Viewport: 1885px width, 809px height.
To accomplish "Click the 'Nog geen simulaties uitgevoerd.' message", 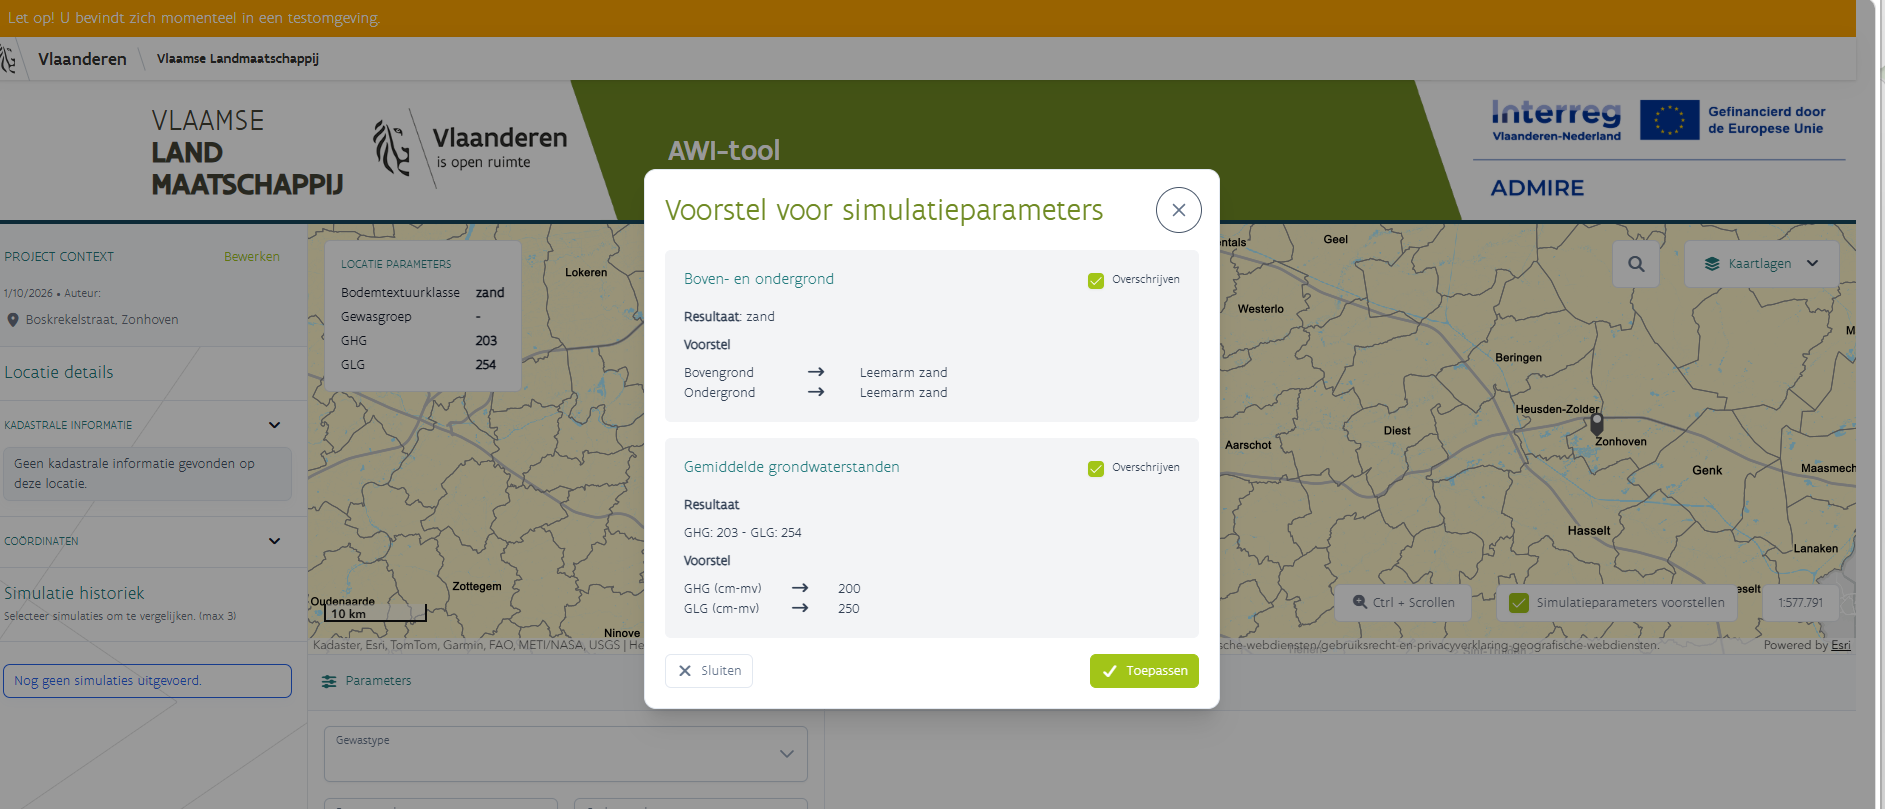I will (x=147, y=681).
